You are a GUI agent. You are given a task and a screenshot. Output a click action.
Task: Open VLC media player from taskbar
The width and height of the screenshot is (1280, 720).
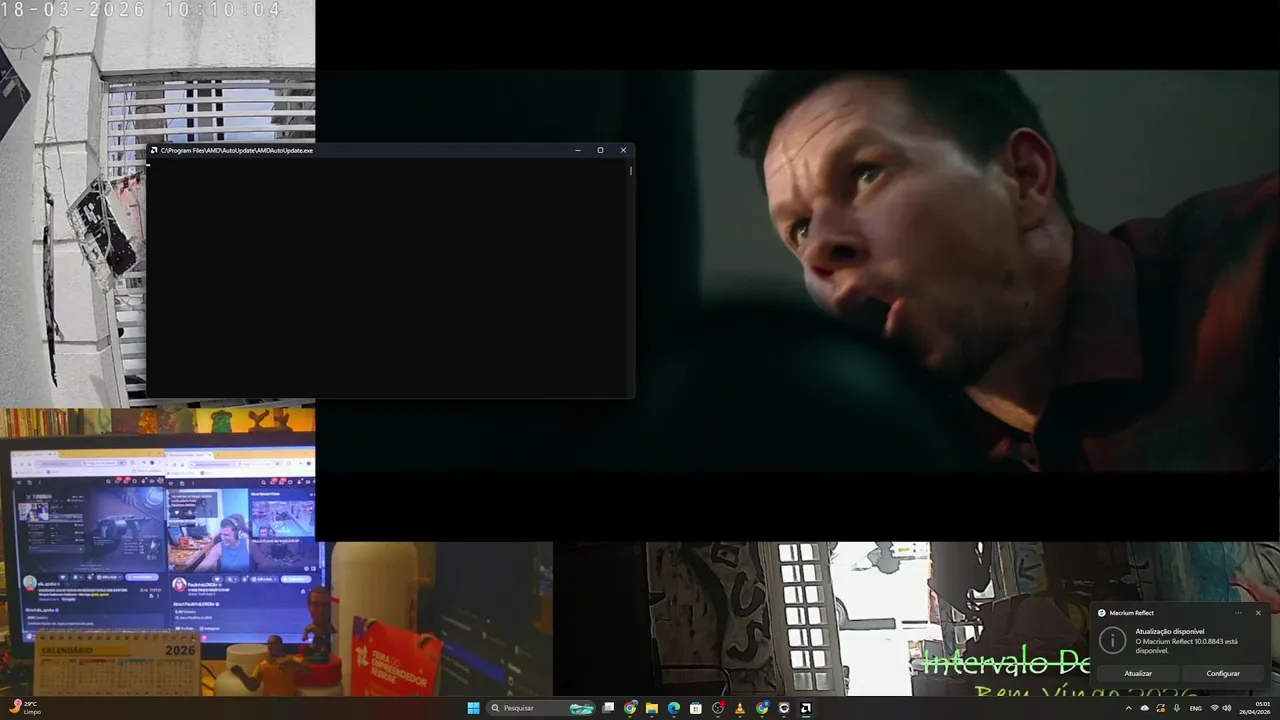[740, 708]
